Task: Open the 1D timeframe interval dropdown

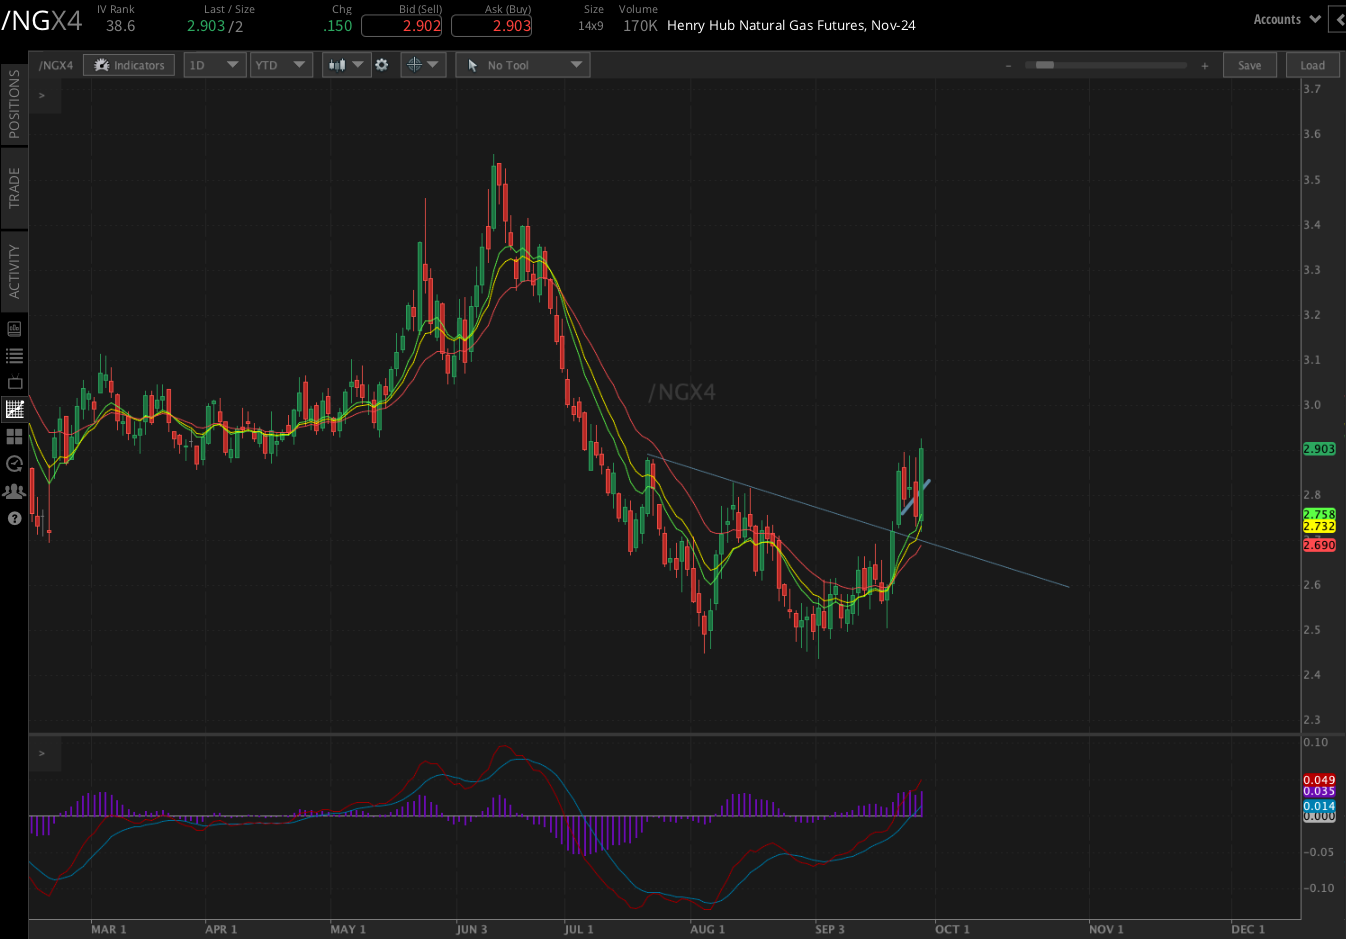Action: tap(214, 65)
